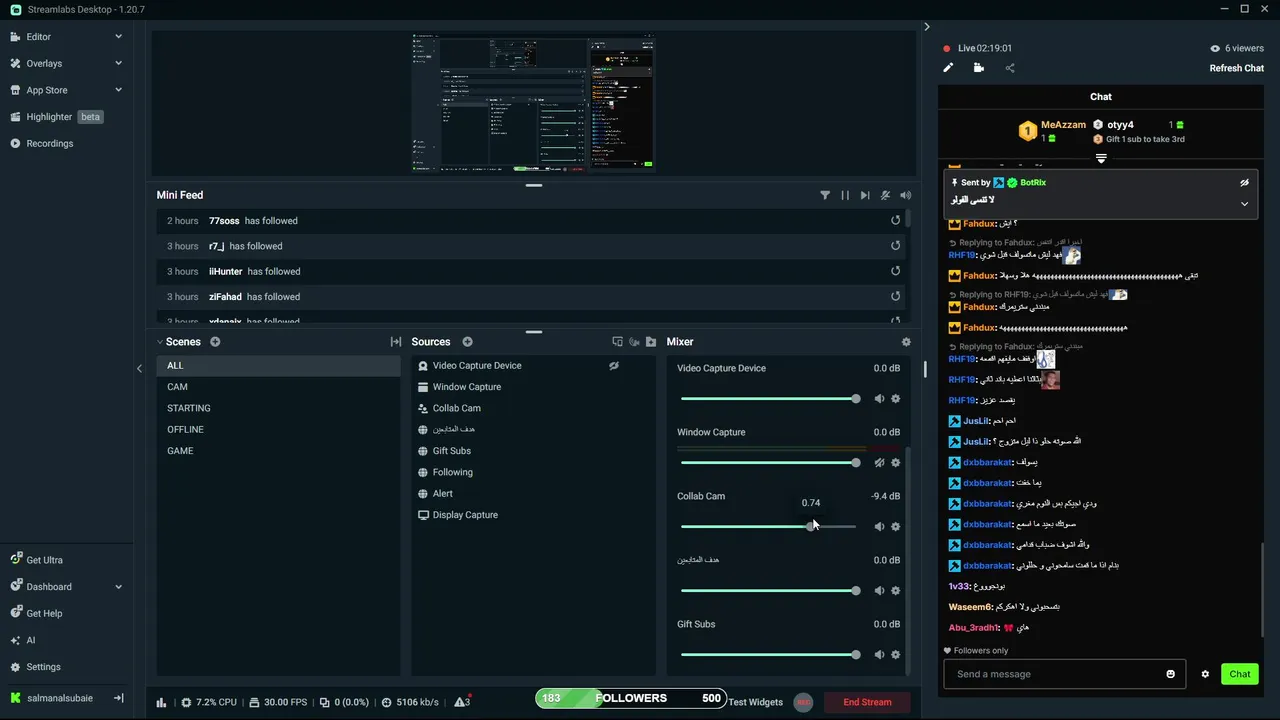Image resolution: width=1280 pixels, height=720 pixels.
Task: Open Collab Cam mixer settings gear
Action: coord(896,527)
